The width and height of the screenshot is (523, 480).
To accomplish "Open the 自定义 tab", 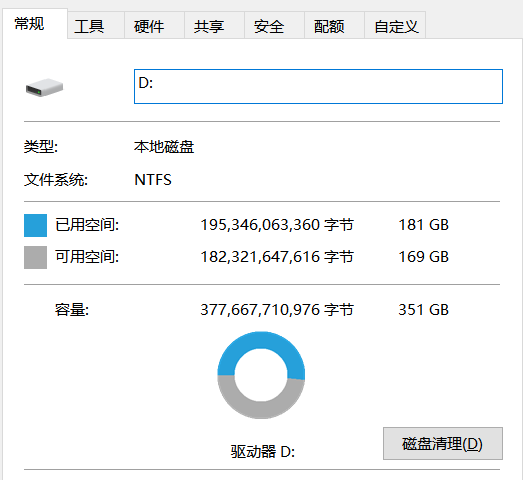I will pyautogui.click(x=395, y=26).
